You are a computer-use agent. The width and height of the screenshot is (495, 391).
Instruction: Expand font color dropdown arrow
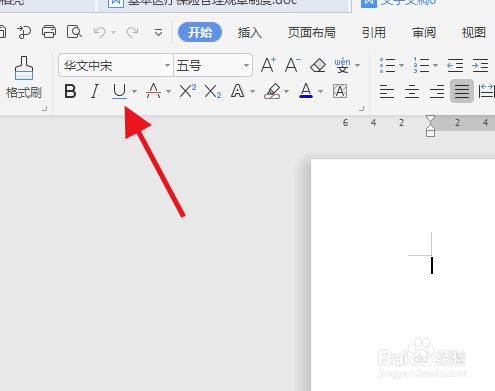(321, 91)
